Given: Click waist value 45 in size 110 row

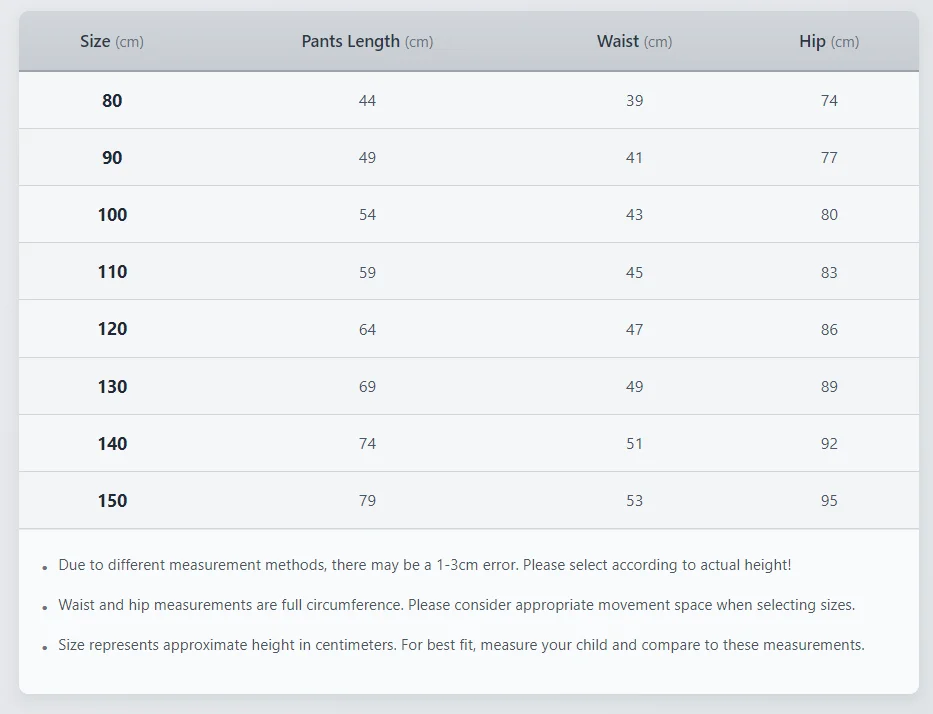Looking at the screenshot, I should 634,272.
